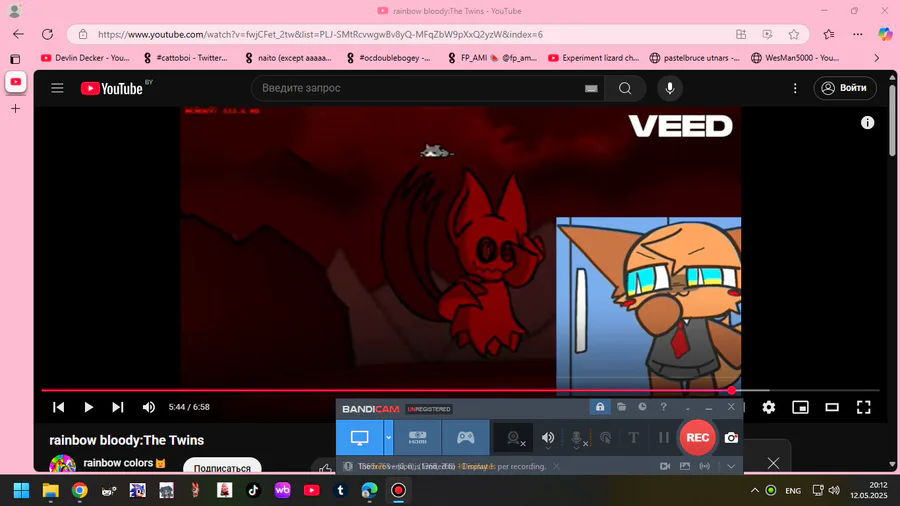This screenshot has height=506, width=900.
Task: Open Bandicam help question mark
Action: (664, 407)
